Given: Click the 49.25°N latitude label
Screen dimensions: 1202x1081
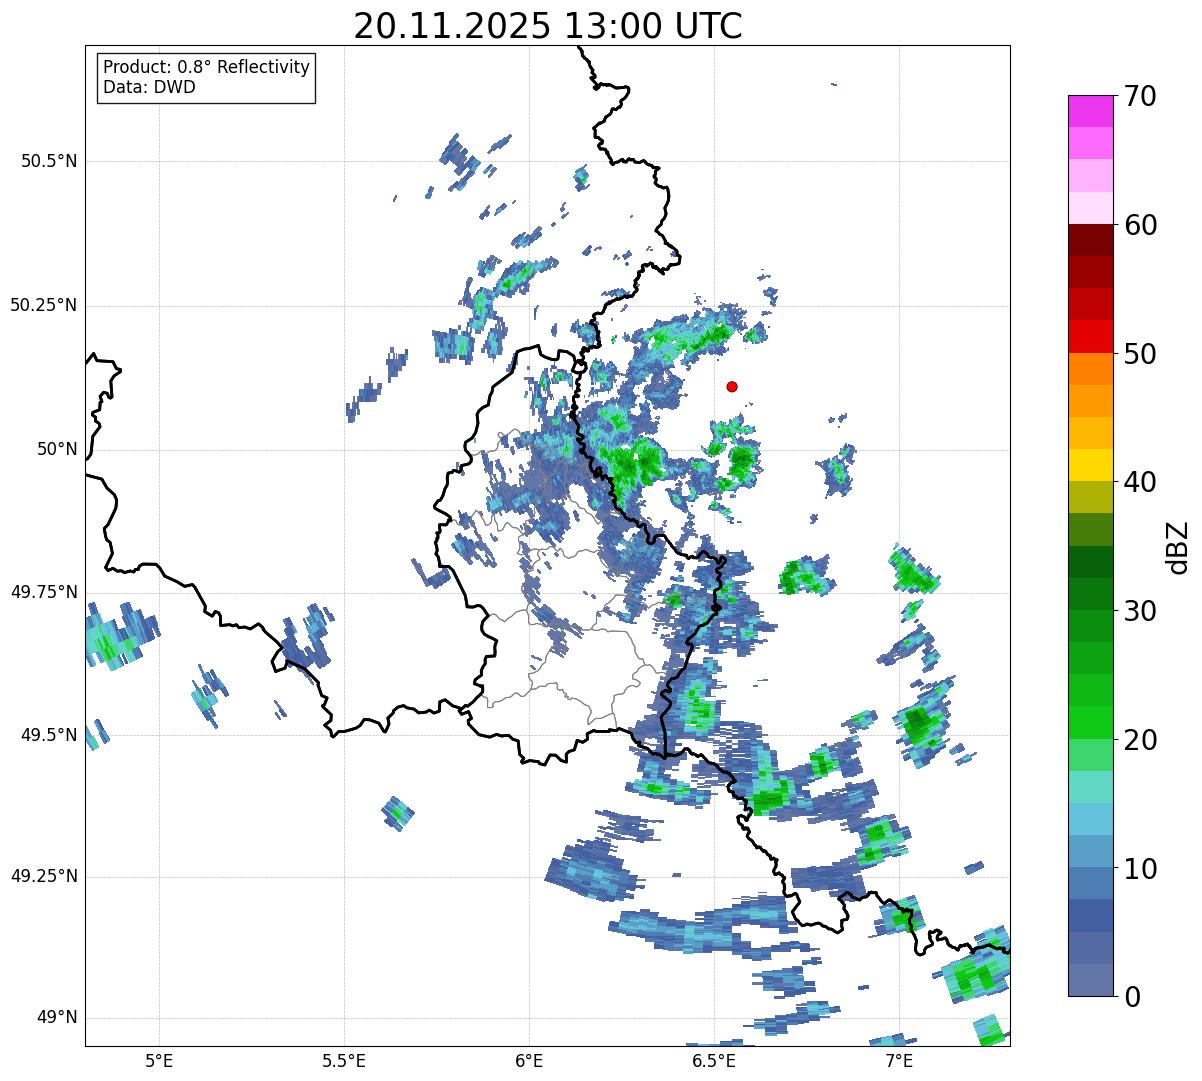Looking at the screenshot, I should coord(43,876).
